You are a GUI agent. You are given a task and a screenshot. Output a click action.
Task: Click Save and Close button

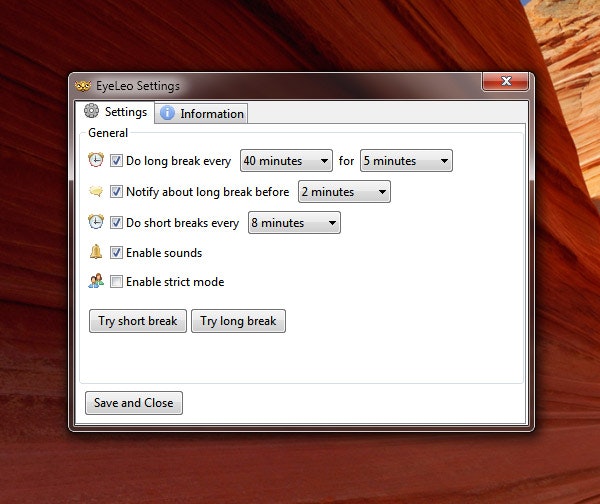tap(134, 403)
